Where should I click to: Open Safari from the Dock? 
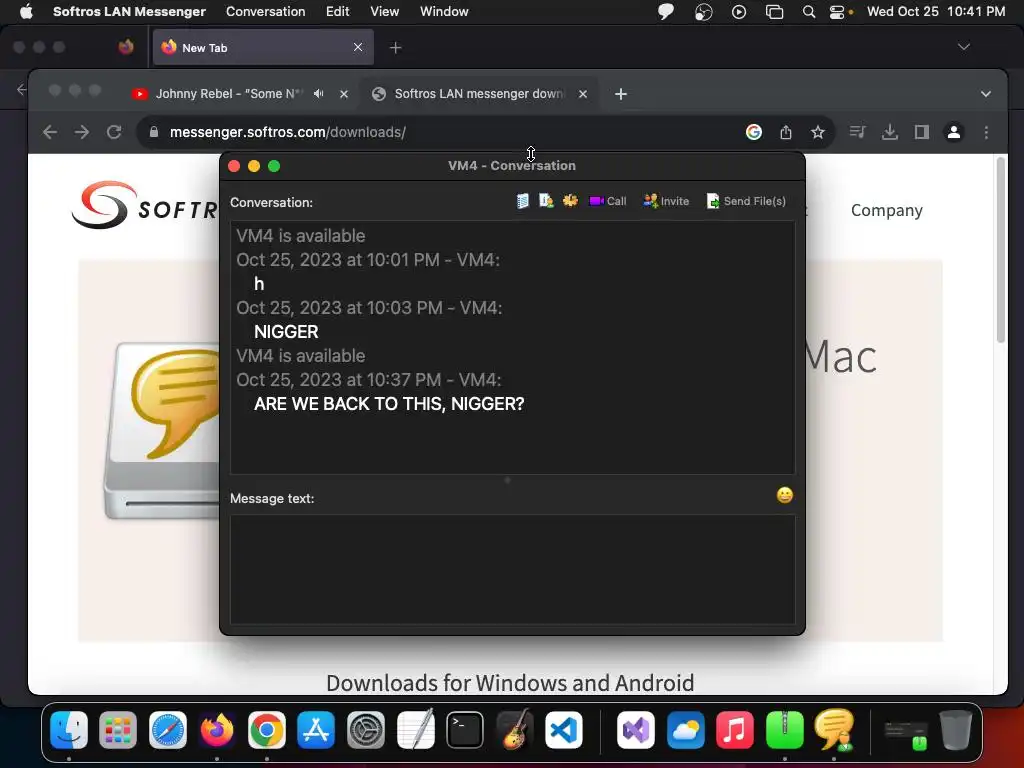[168, 729]
